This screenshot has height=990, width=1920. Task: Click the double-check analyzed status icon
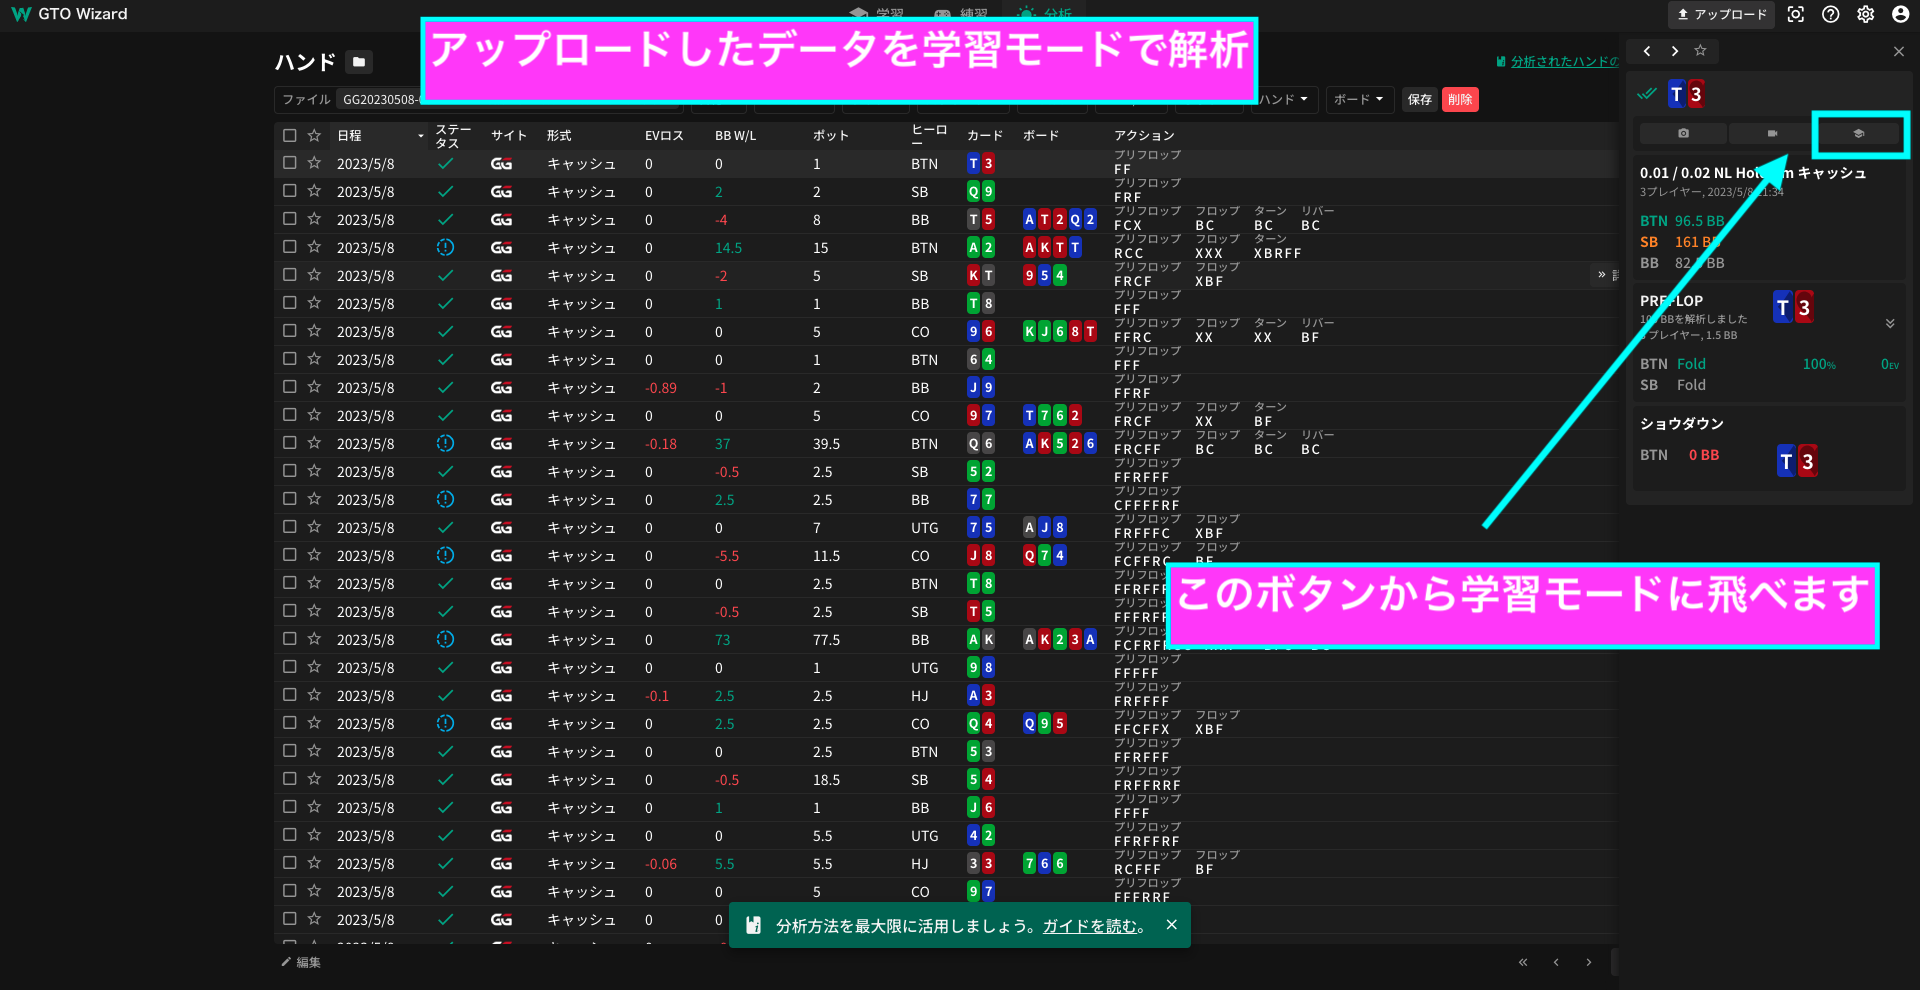pyautogui.click(x=1647, y=94)
